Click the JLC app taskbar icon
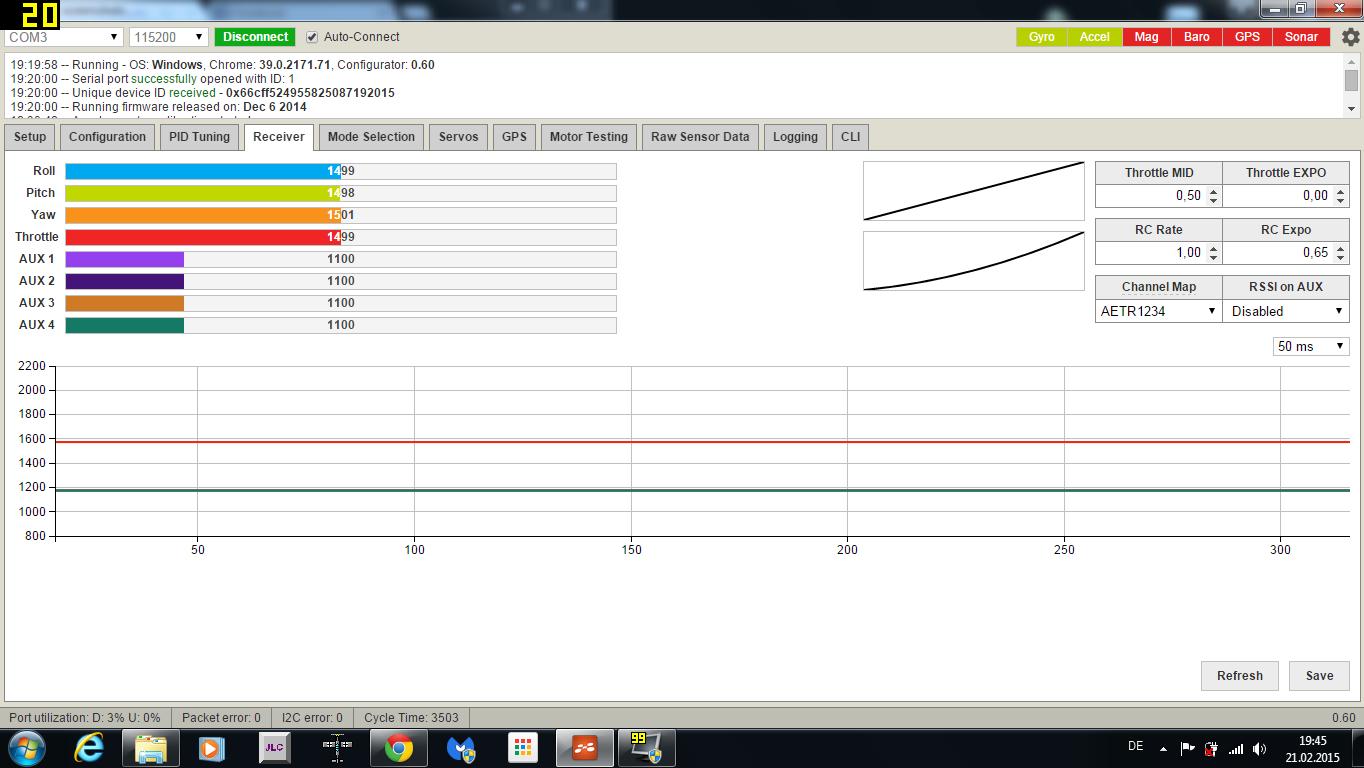This screenshot has height=768, width=1364. tap(274, 748)
